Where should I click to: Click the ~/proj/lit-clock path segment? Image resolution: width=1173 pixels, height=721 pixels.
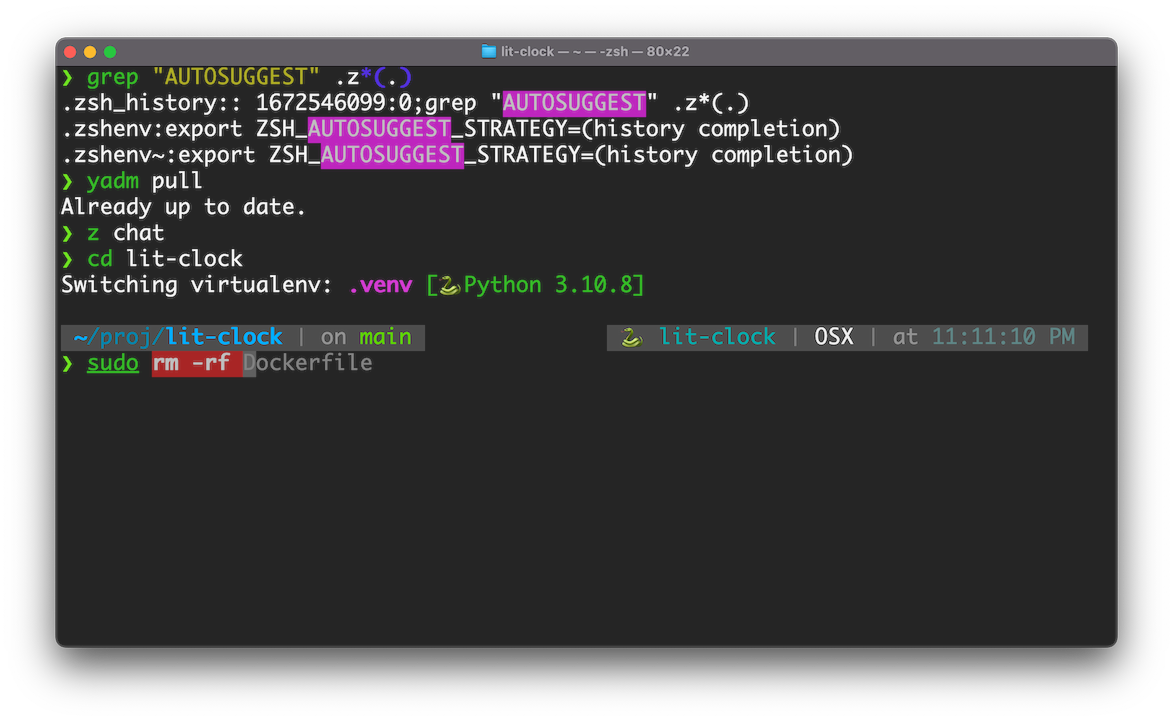click(x=177, y=337)
